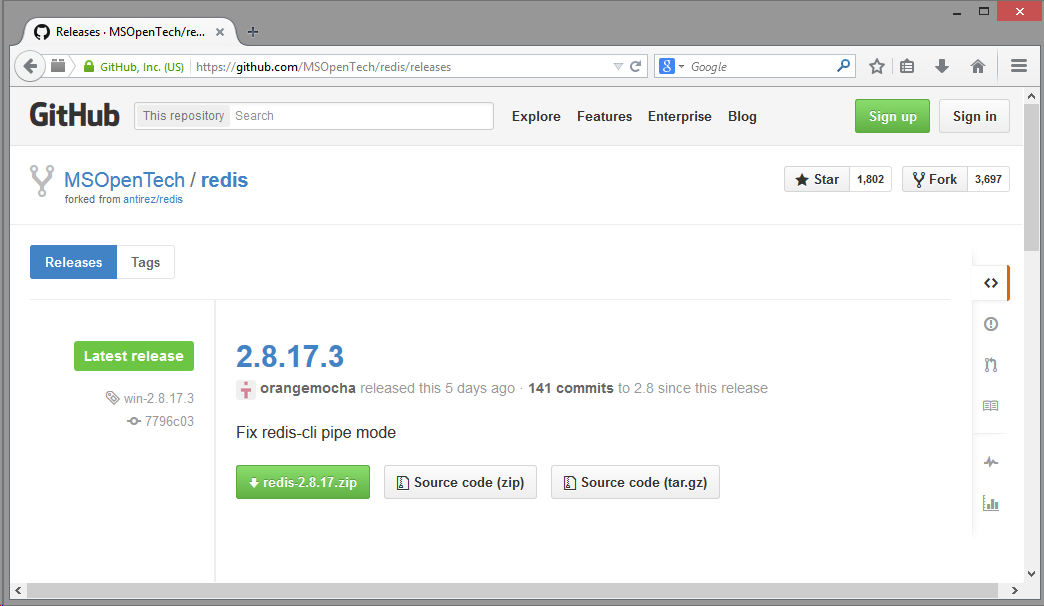Open Wiki book icon in sidebar

coord(990,406)
